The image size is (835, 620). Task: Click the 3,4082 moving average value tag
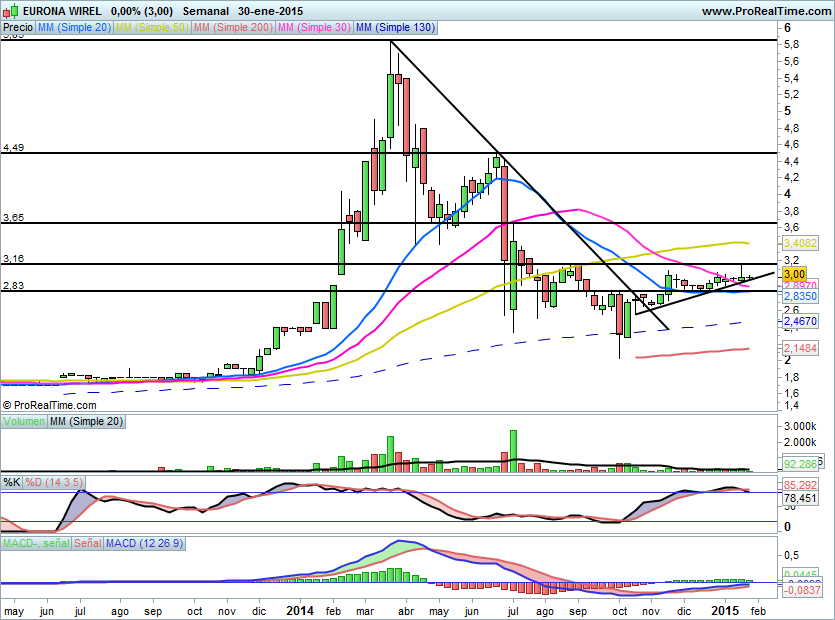click(x=800, y=243)
